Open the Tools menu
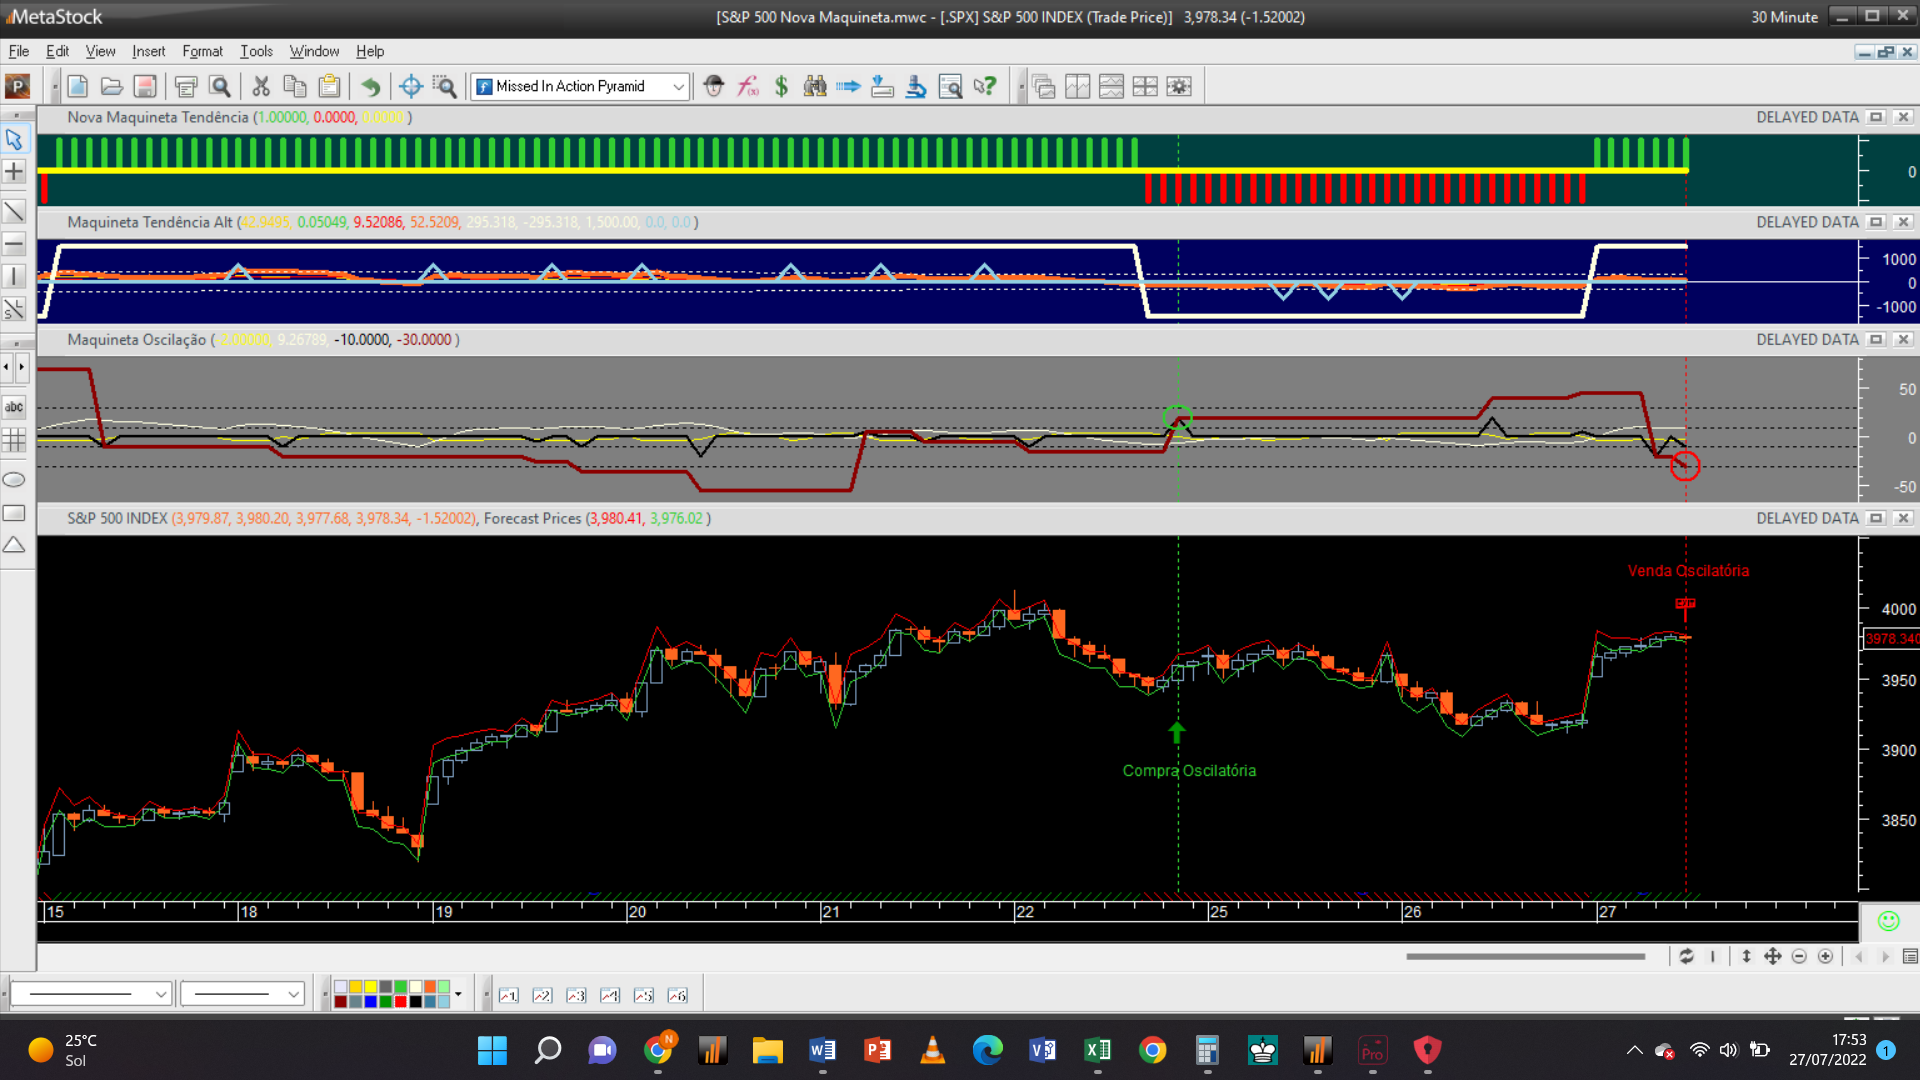 point(256,51)
